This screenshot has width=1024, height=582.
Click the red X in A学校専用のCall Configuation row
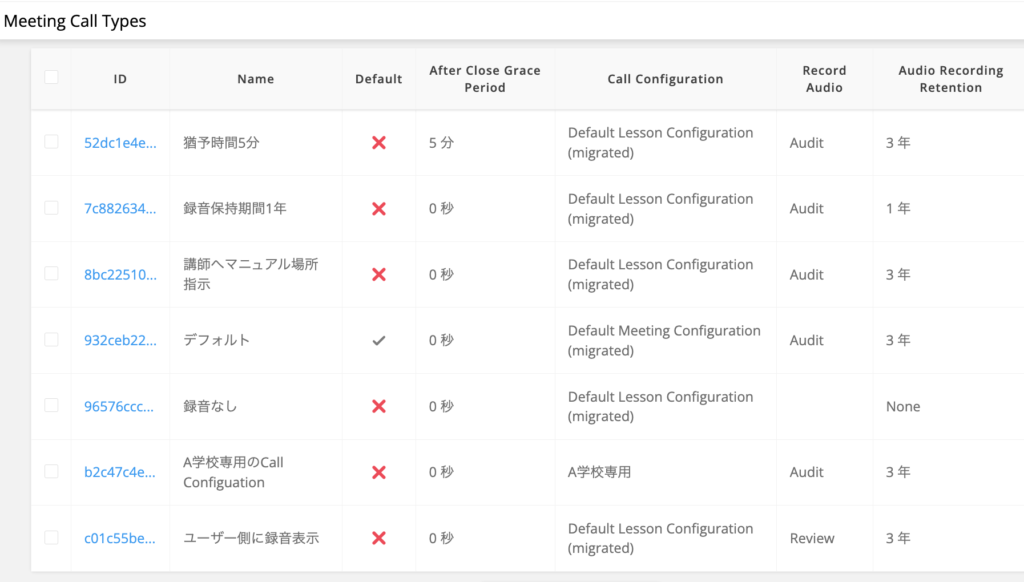(x=379, y=473)
